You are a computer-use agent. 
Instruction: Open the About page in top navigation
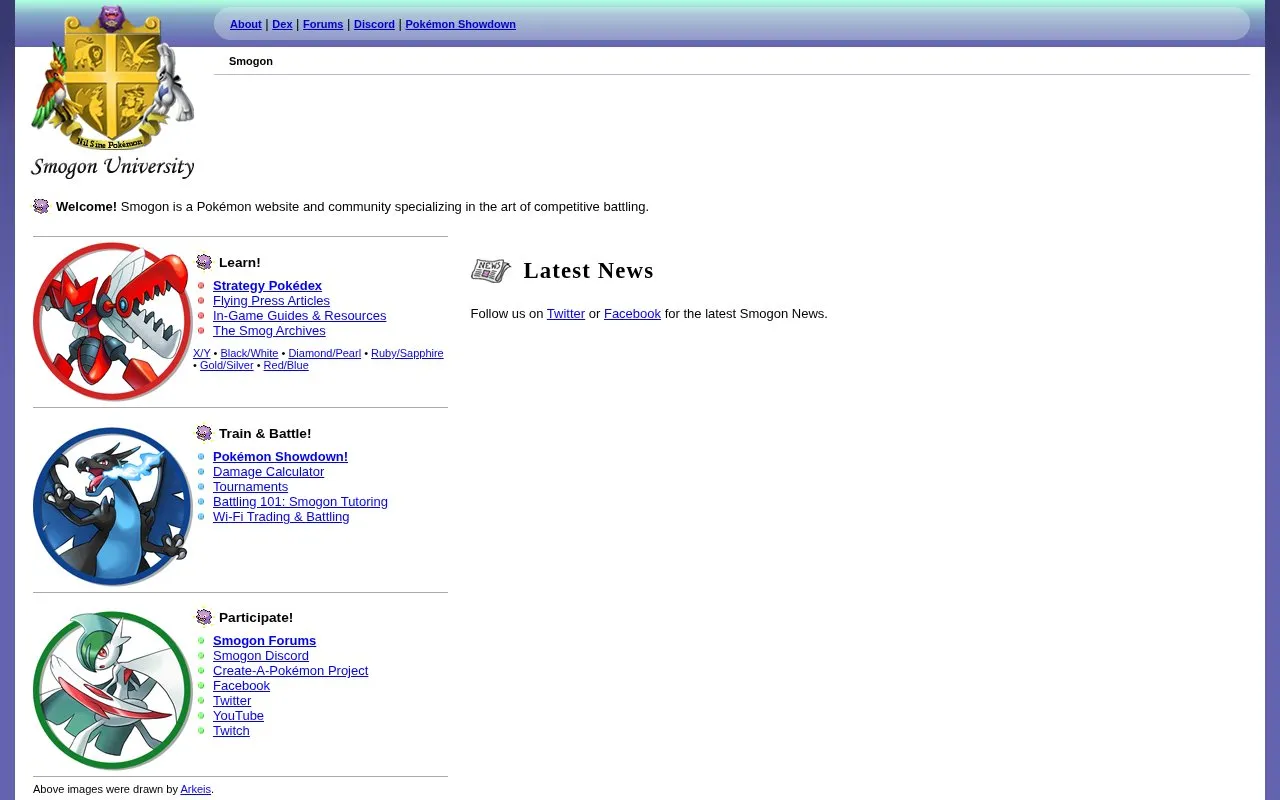click(246, 24)
